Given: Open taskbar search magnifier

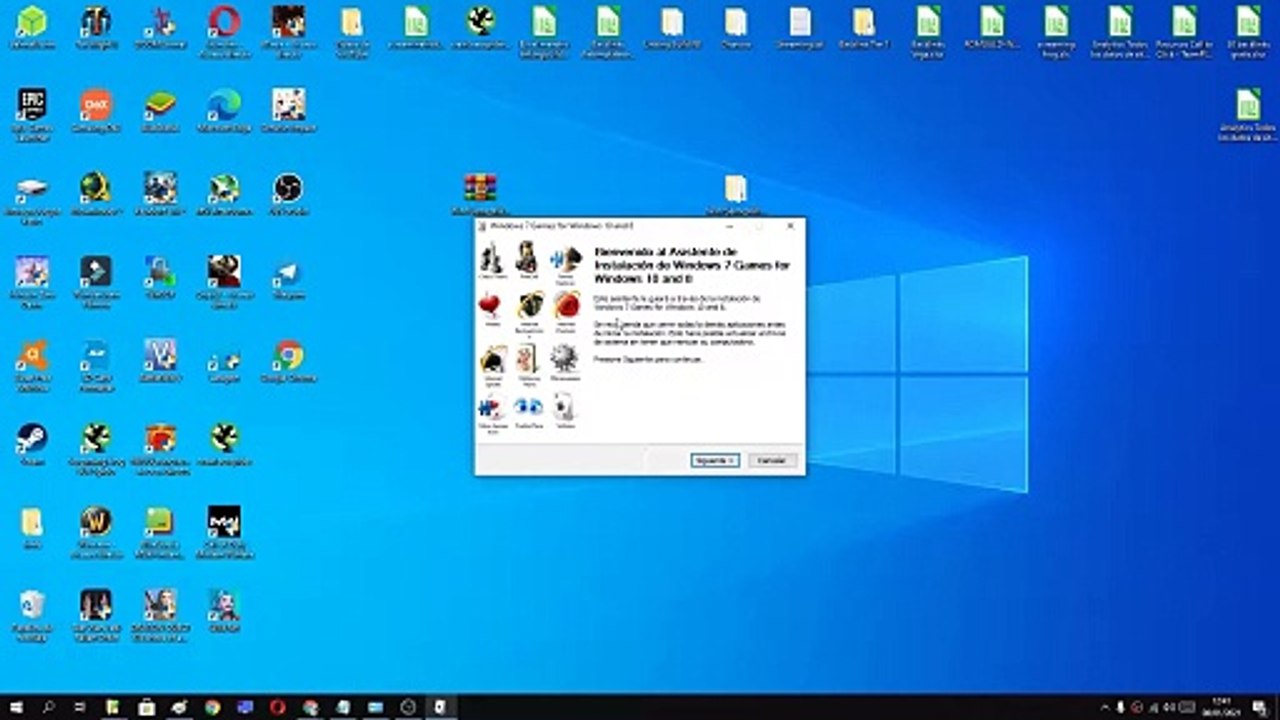Looking at the screenshot, I should pos(48,707).
